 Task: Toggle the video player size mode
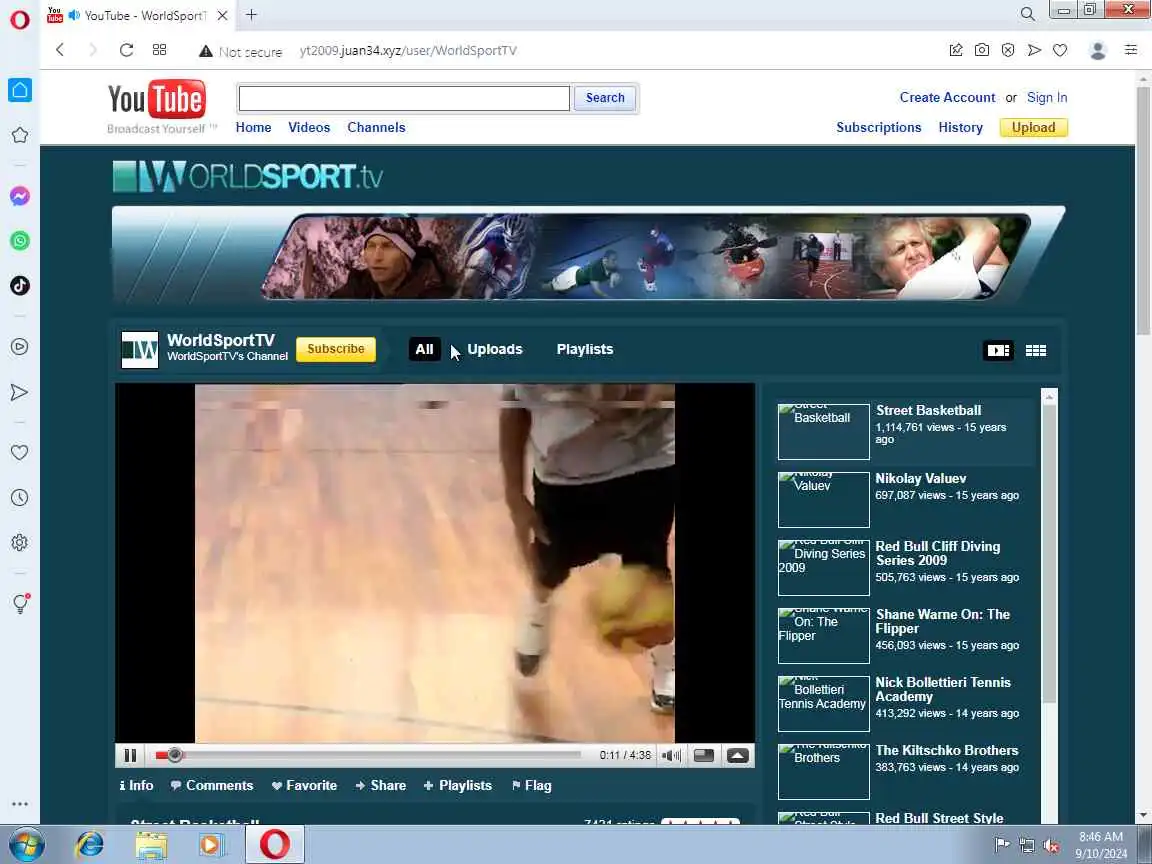[704, 755]
